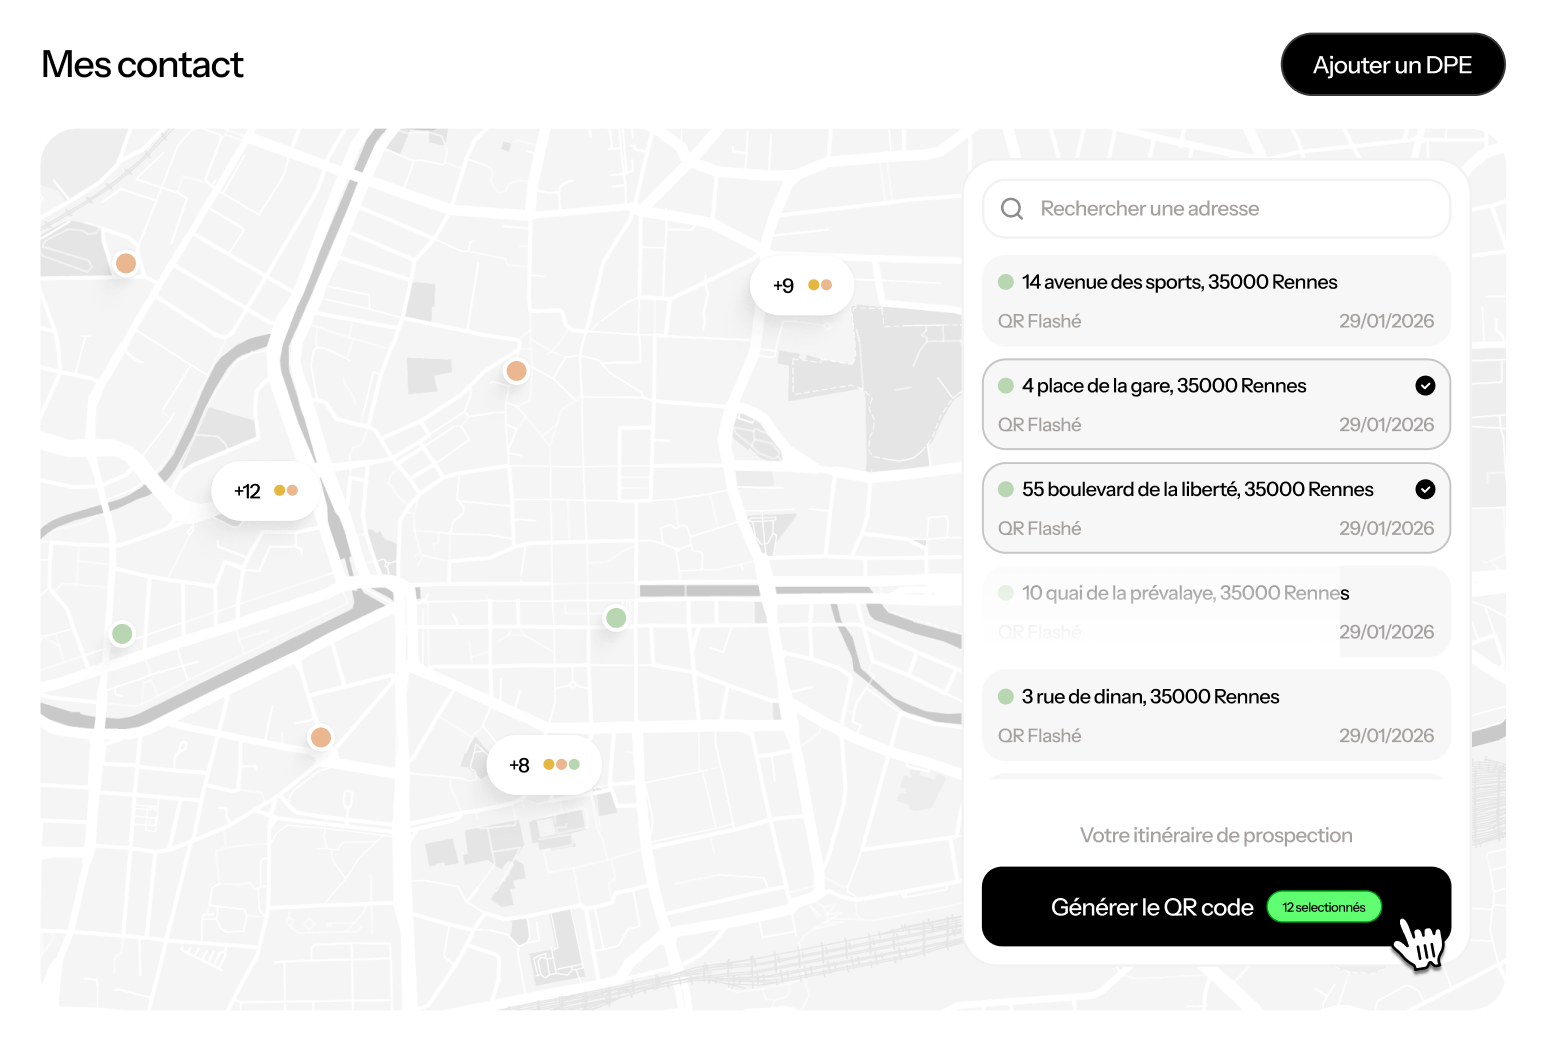Click green status dot for 55 boulevard de la liberté

click(x=1006, y=489)
